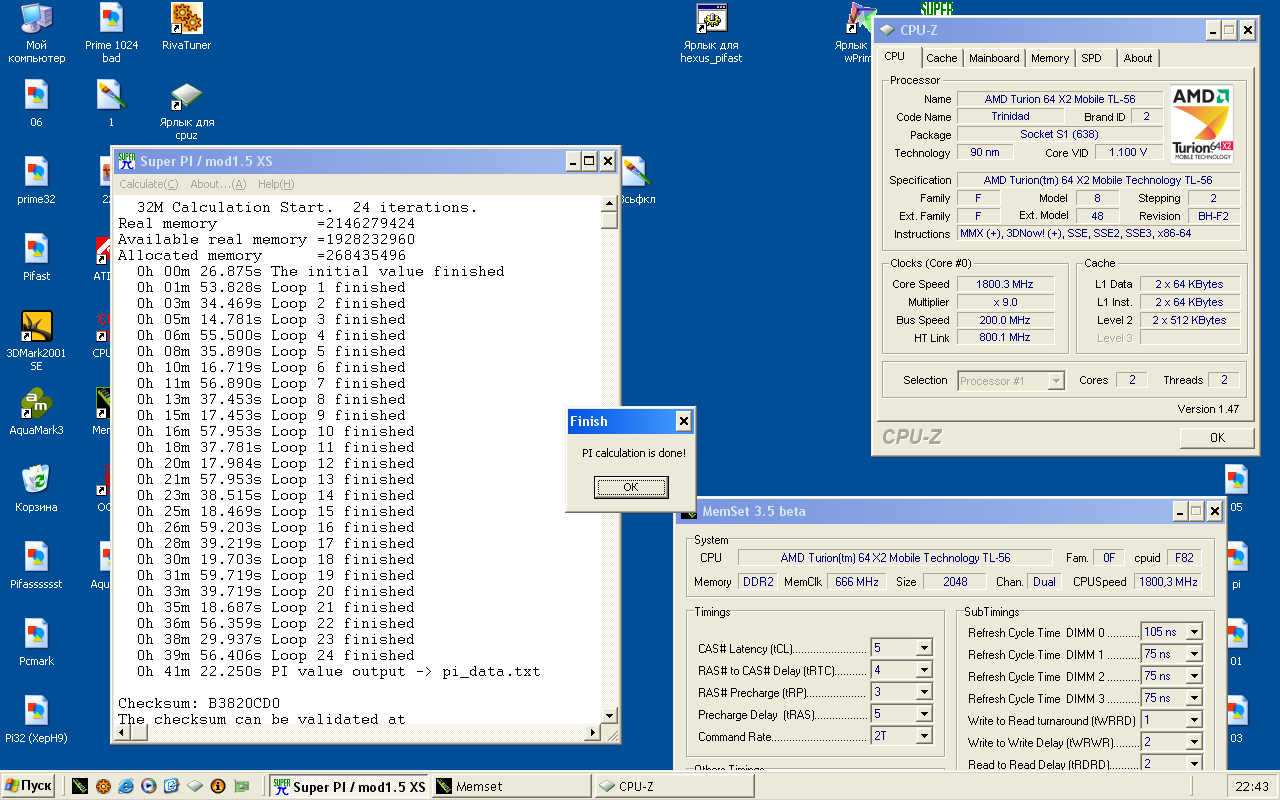Switch to the Mainboard tab in CPU-Z
Viewport: 1280px width, 800px height.
tap(994, 58)
